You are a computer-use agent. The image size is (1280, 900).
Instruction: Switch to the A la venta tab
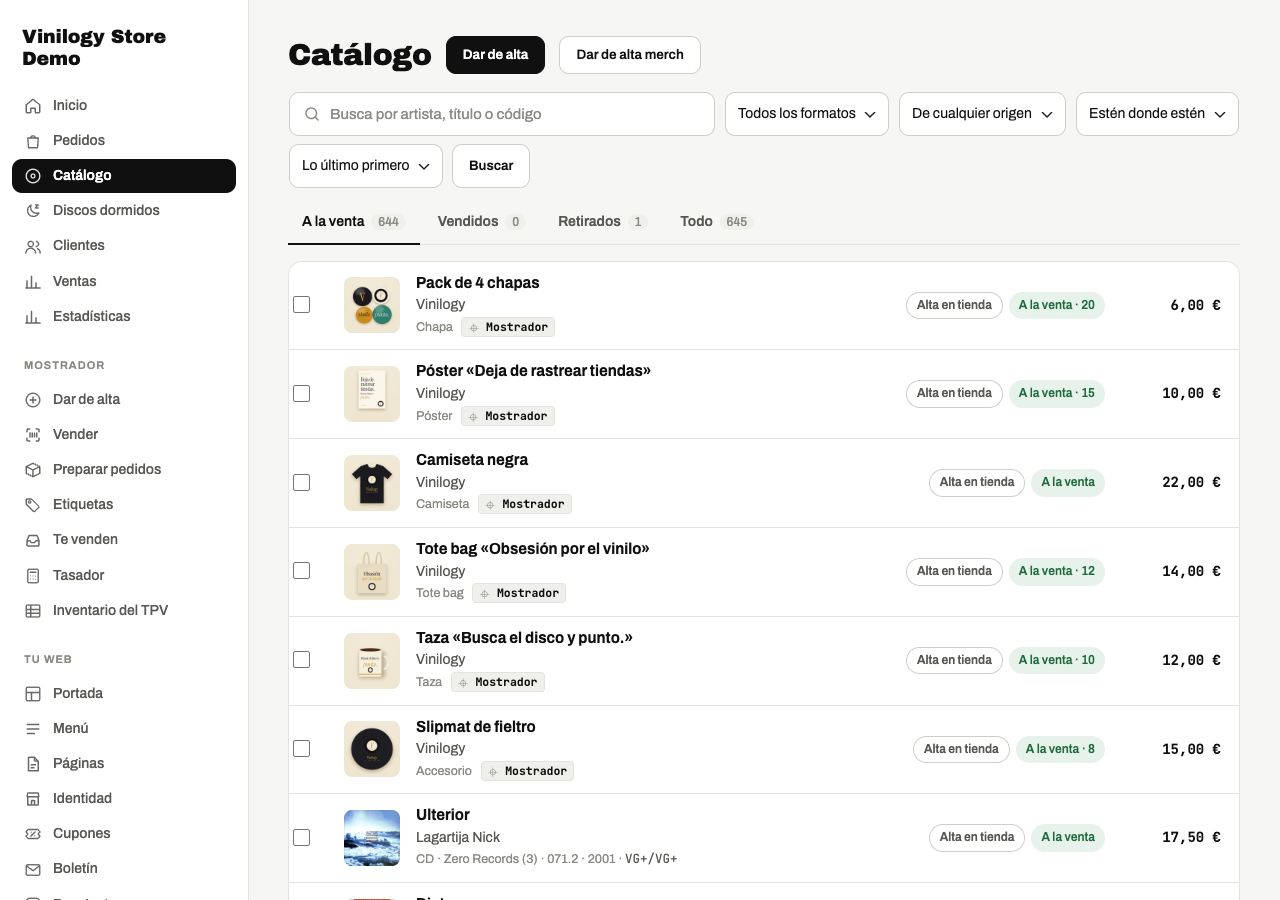click(353, 222)
